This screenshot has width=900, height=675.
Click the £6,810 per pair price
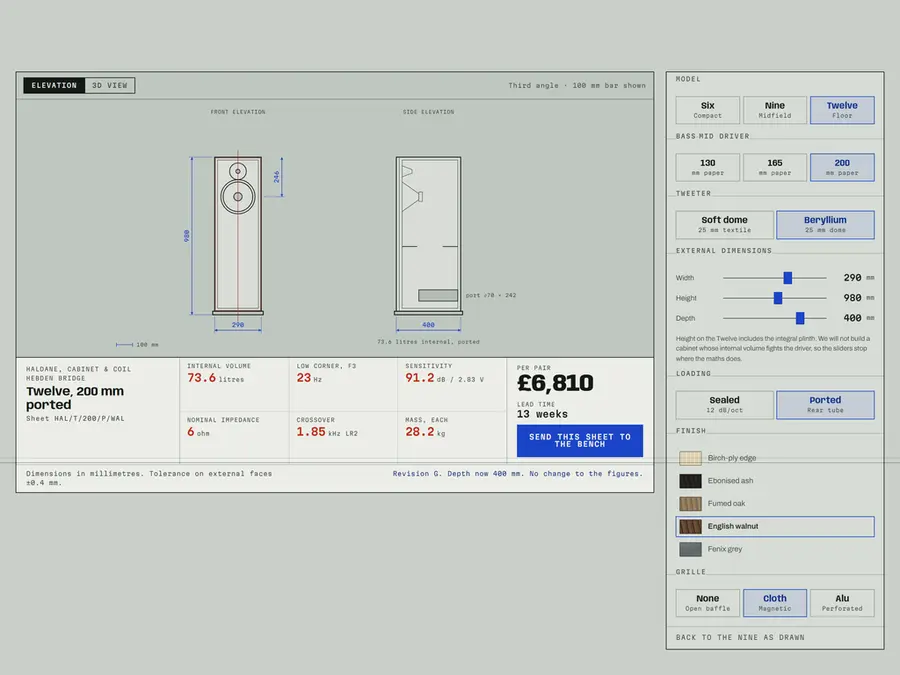[x=555, y=383]
